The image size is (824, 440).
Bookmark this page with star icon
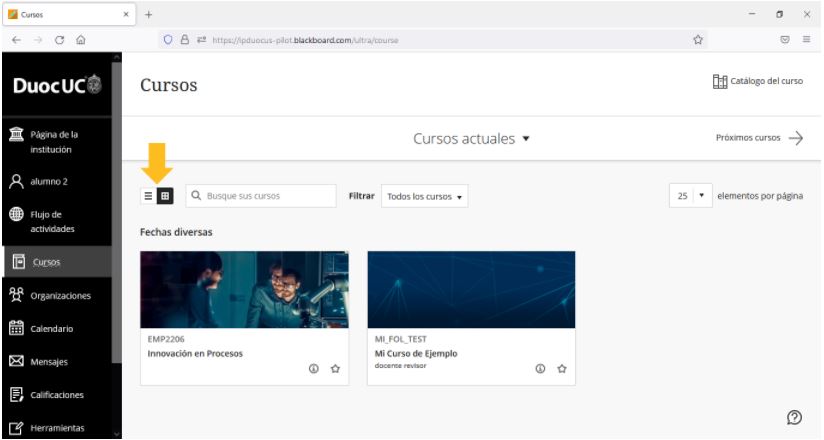[x=698, y=40]
